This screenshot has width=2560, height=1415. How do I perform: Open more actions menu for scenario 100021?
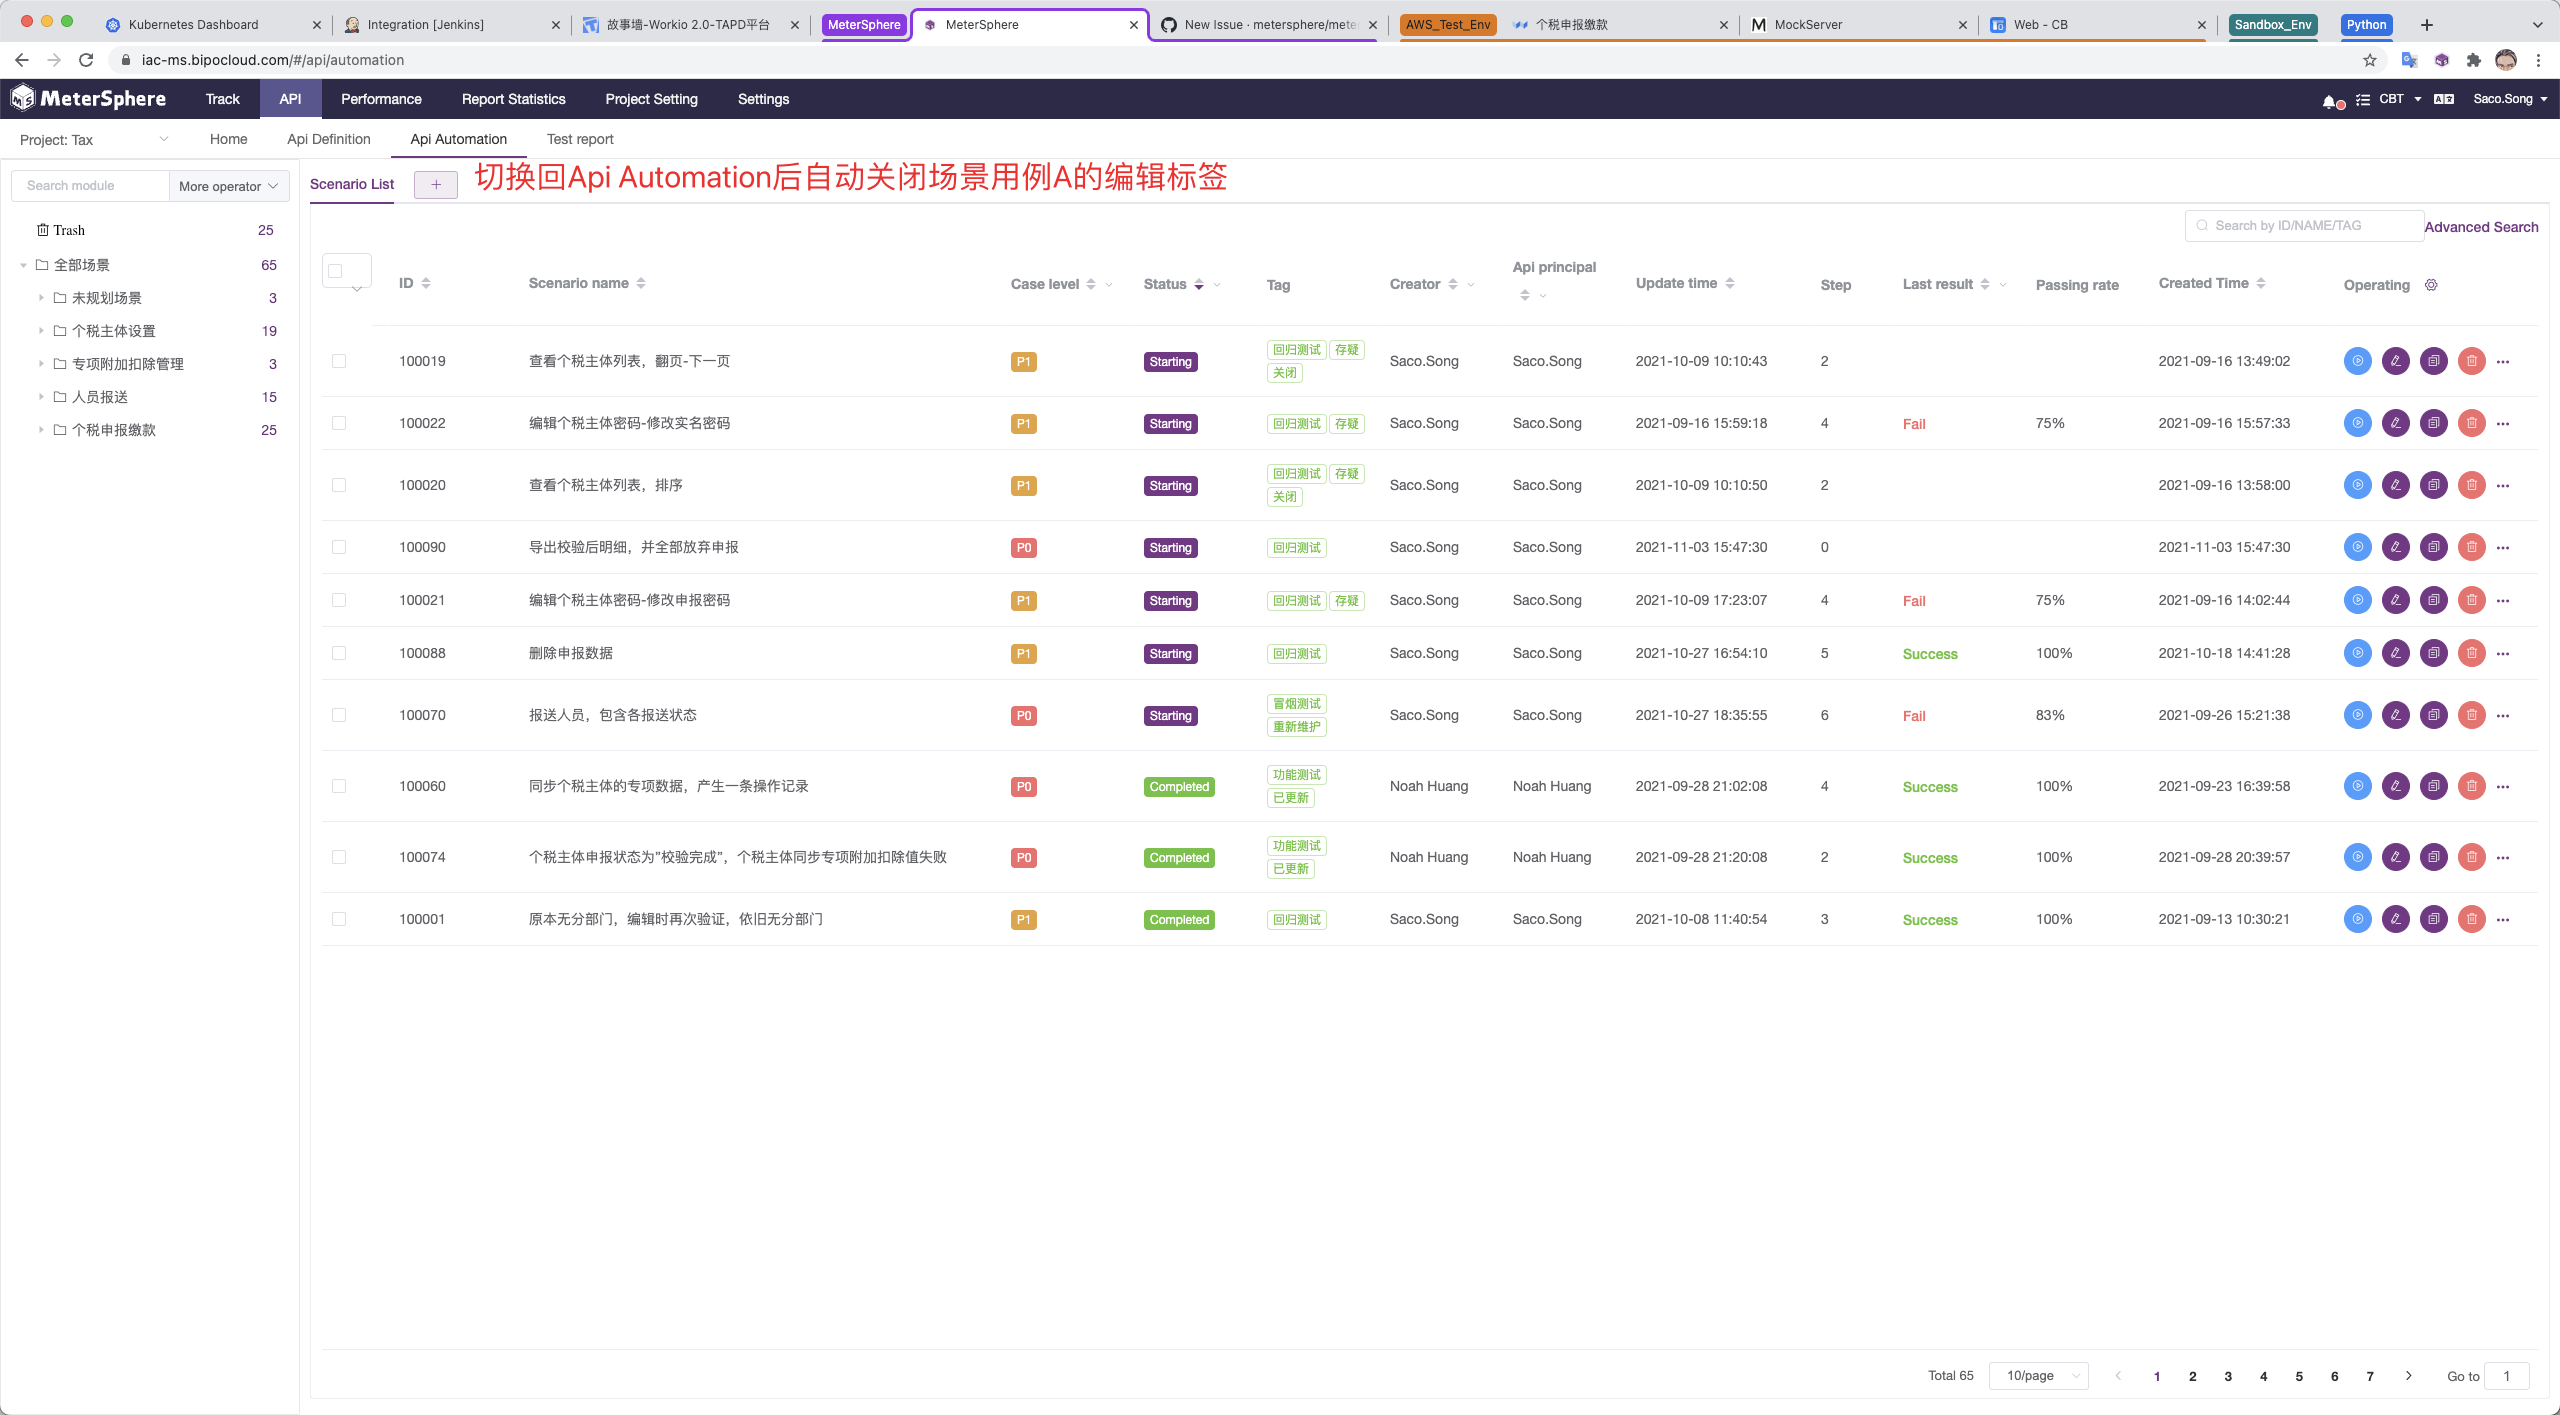pos(2503,600)
